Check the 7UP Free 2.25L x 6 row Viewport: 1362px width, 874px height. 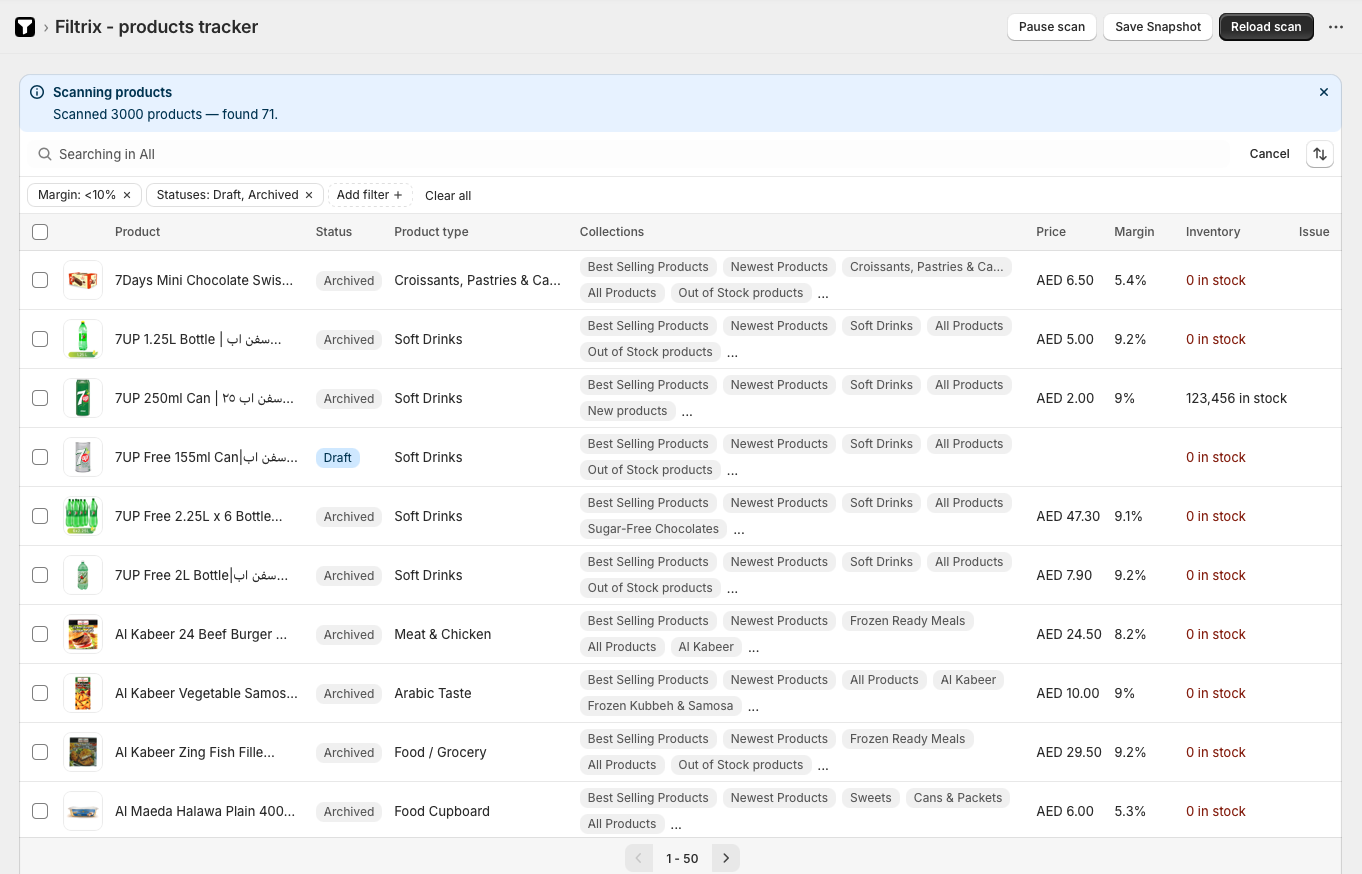[x=40, y=516]
